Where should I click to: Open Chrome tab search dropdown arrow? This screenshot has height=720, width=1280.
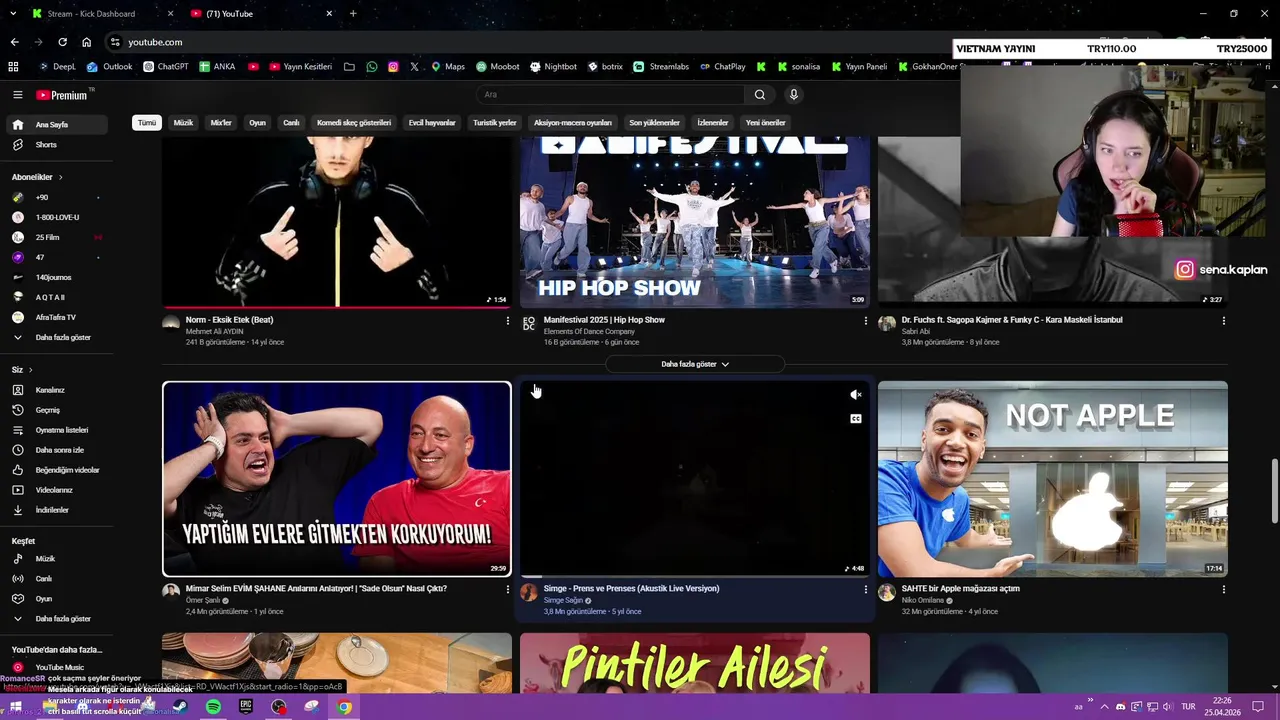coord(14,14)
